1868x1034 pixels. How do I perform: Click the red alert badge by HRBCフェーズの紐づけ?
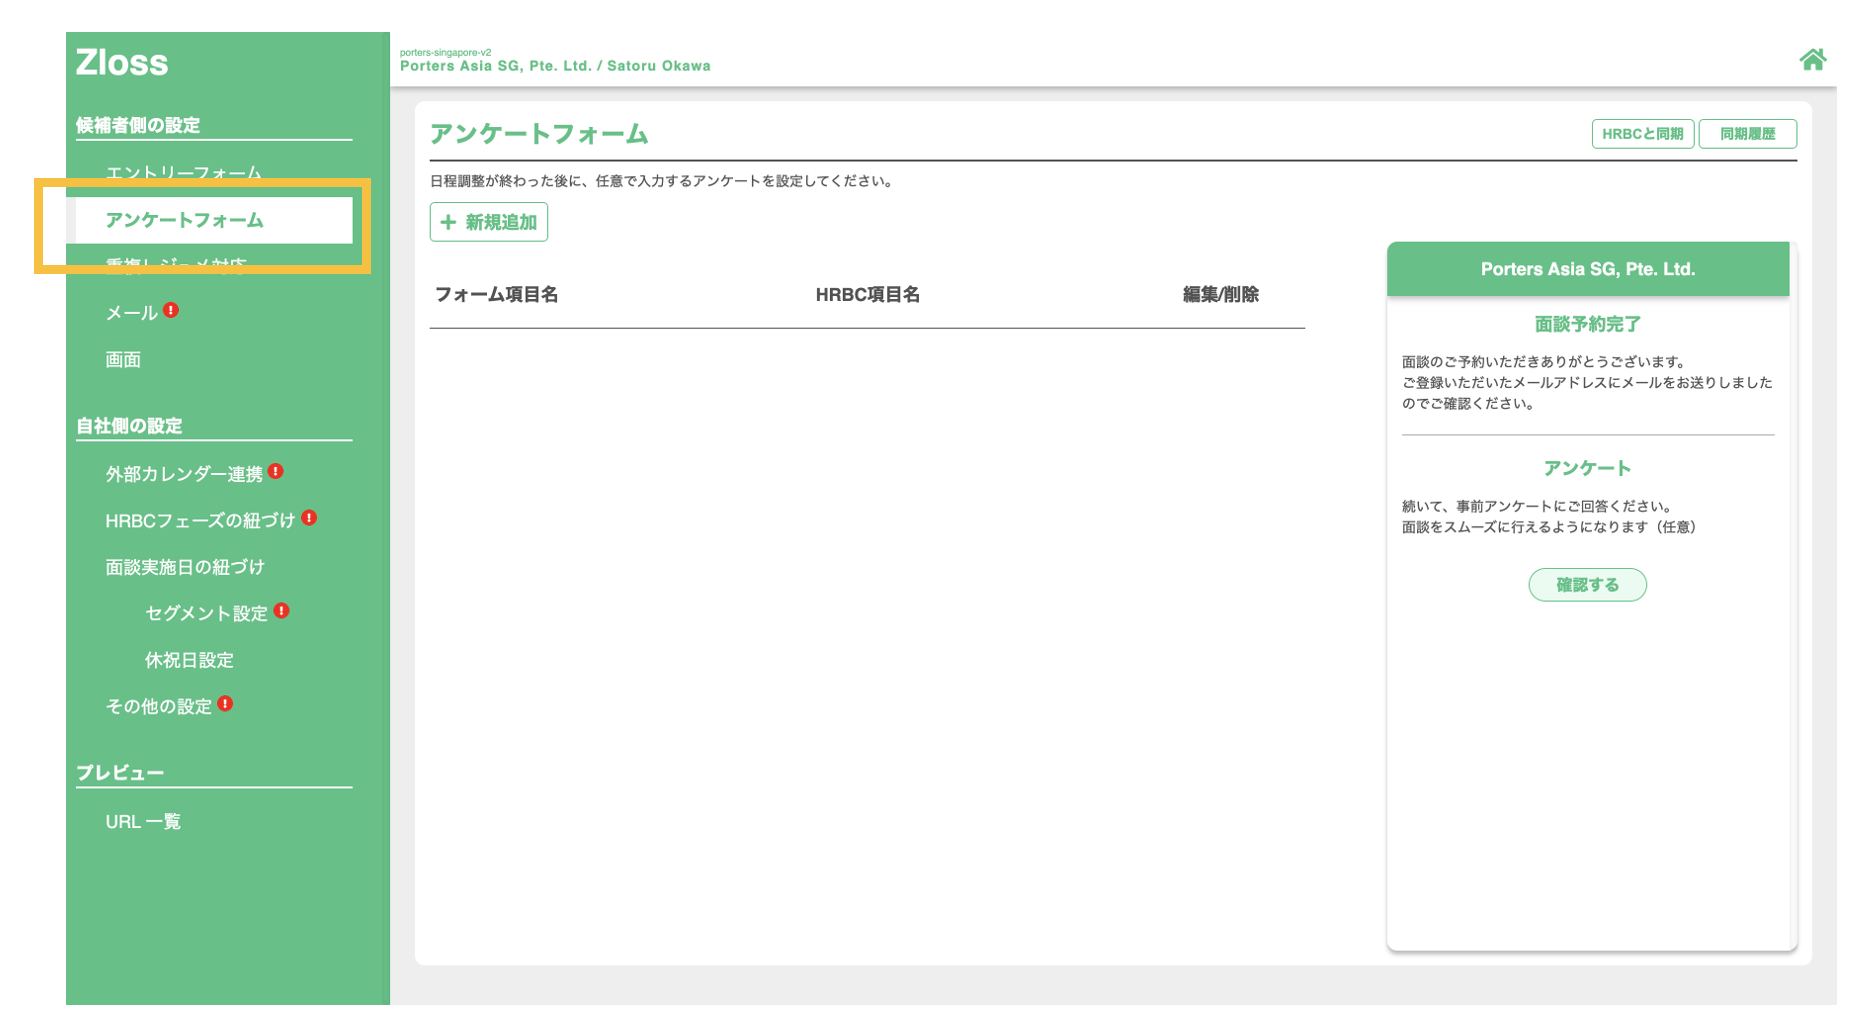tap(309, 518)
